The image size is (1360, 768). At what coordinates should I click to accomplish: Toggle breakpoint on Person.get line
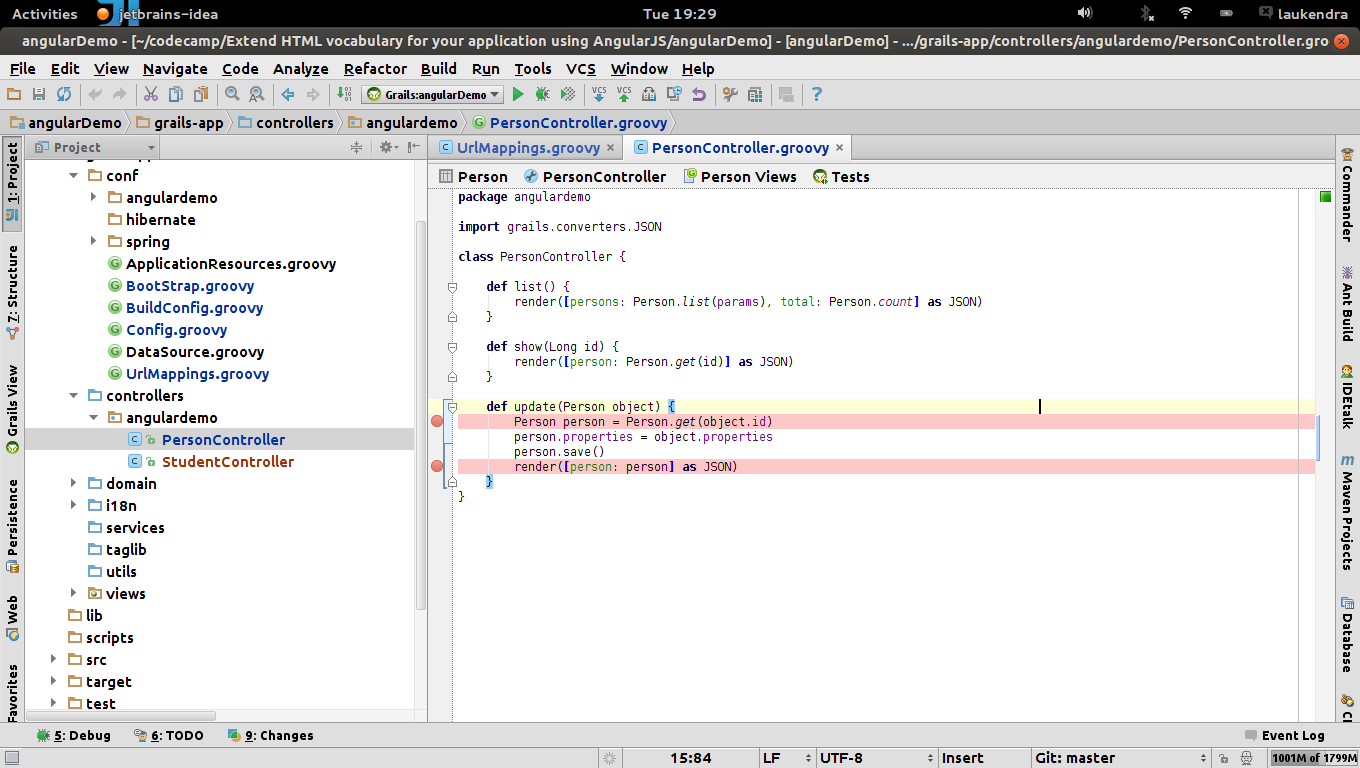[x=437, y=422]
